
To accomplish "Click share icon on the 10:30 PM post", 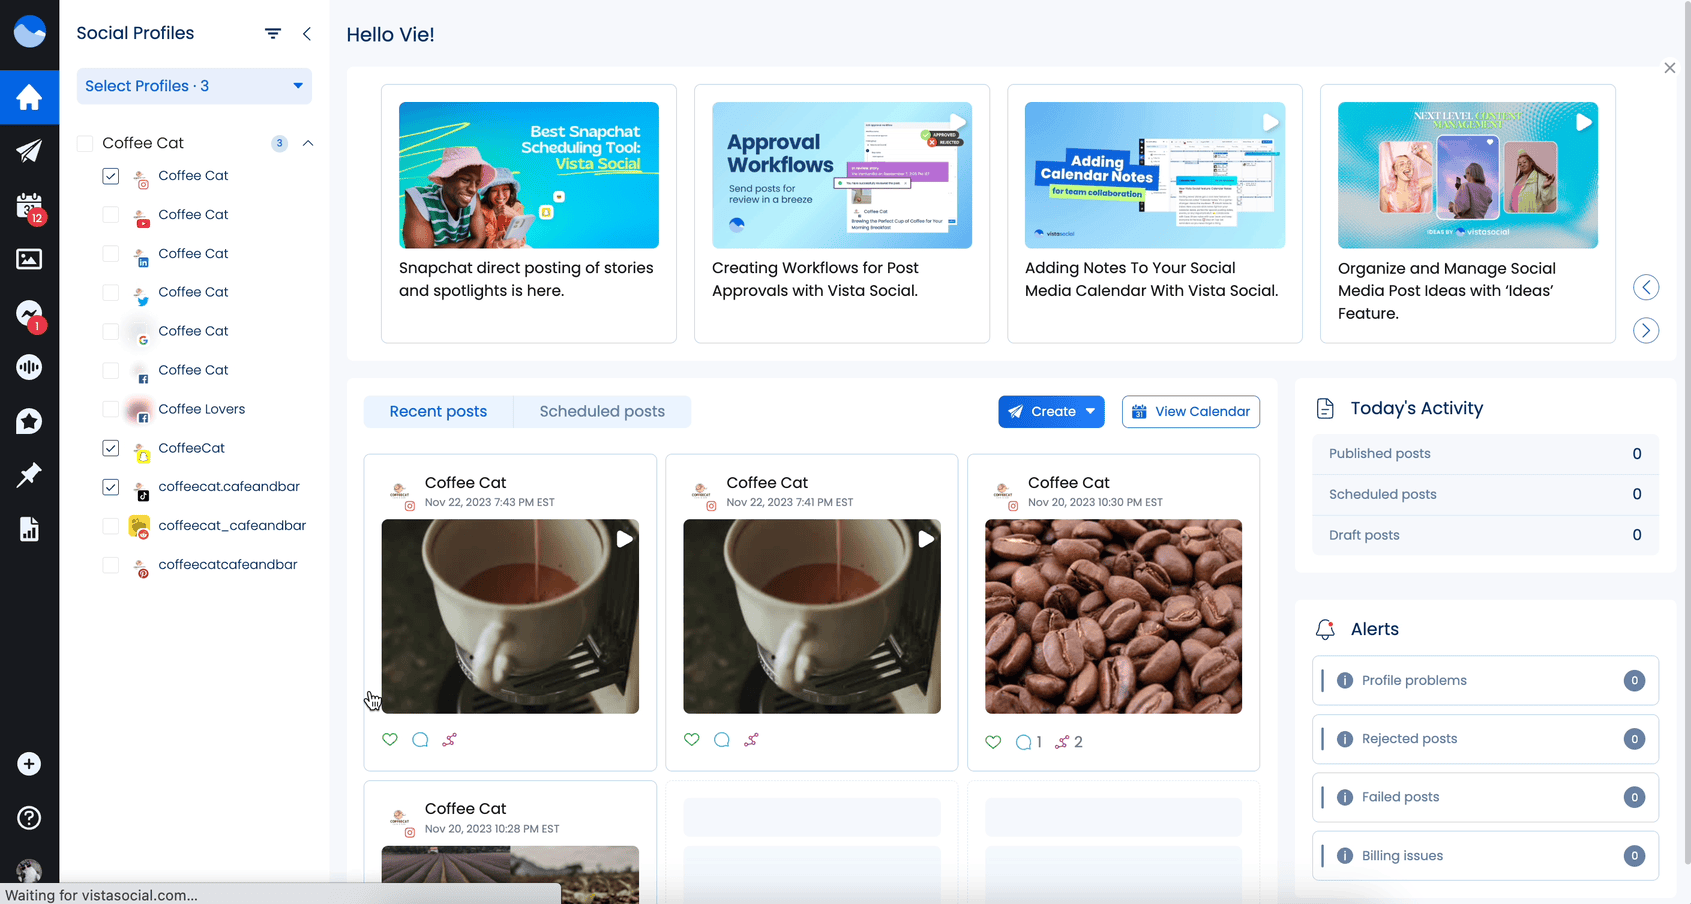I will pos(1069,742).
